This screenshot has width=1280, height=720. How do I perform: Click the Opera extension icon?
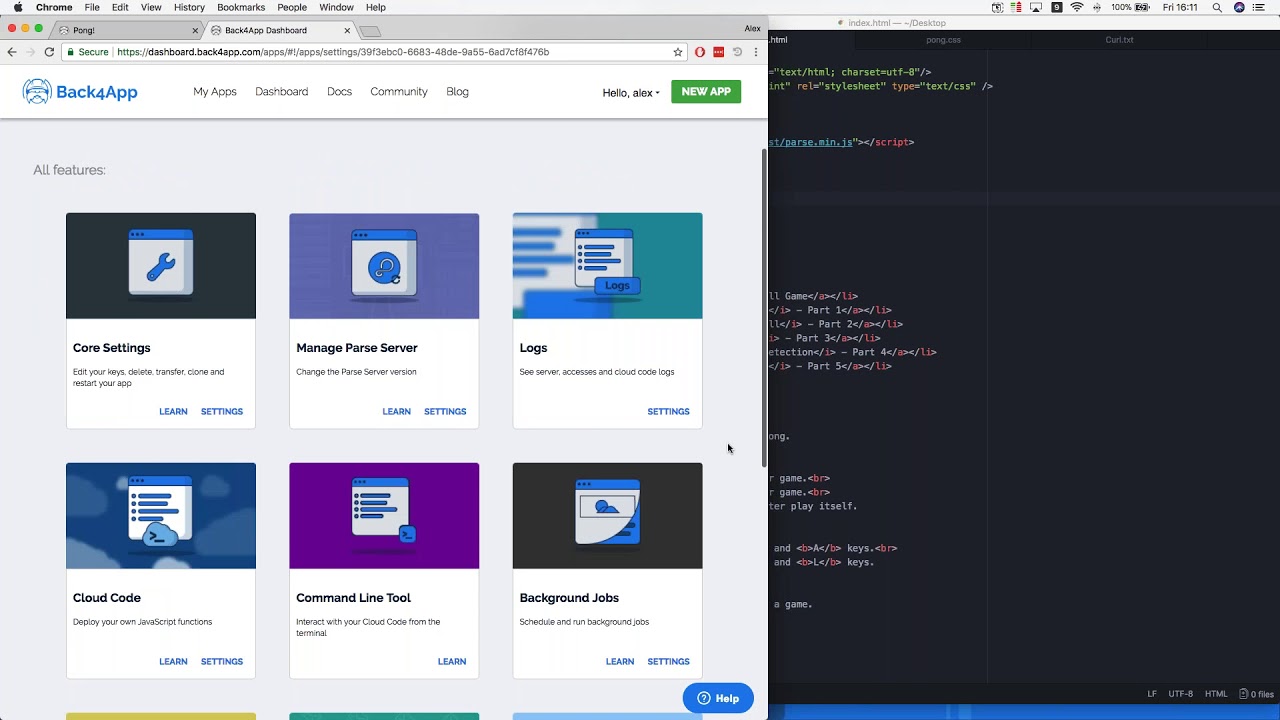tap(700, 52)
